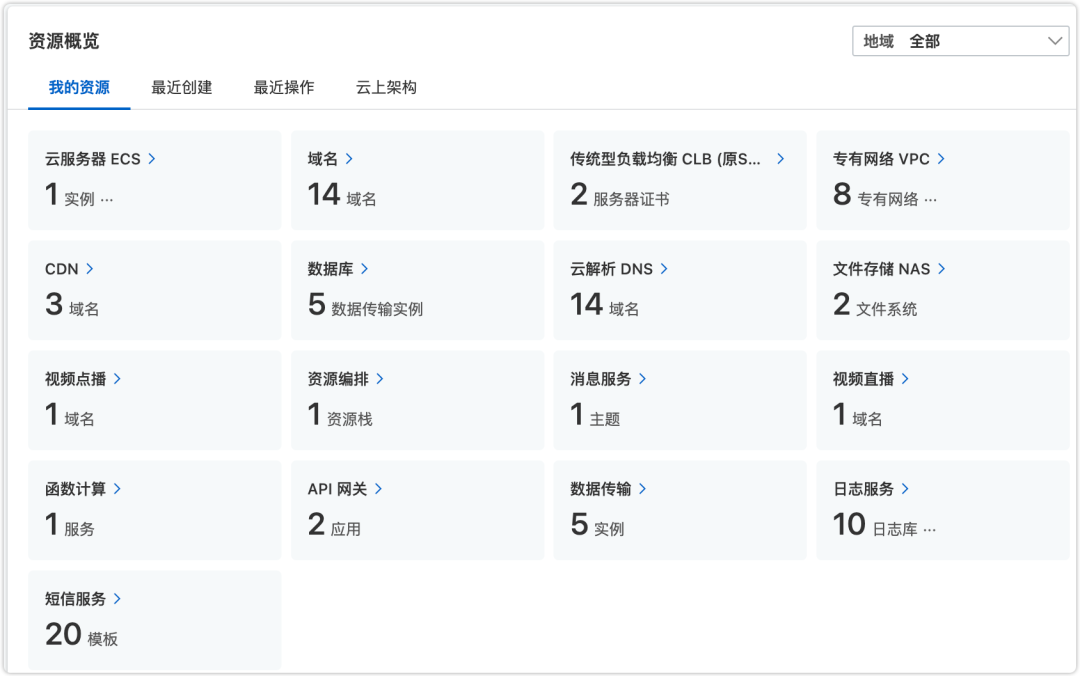Open the 地域 全部 region dropdown
The image size is (1080, 676).
point(960,41)
